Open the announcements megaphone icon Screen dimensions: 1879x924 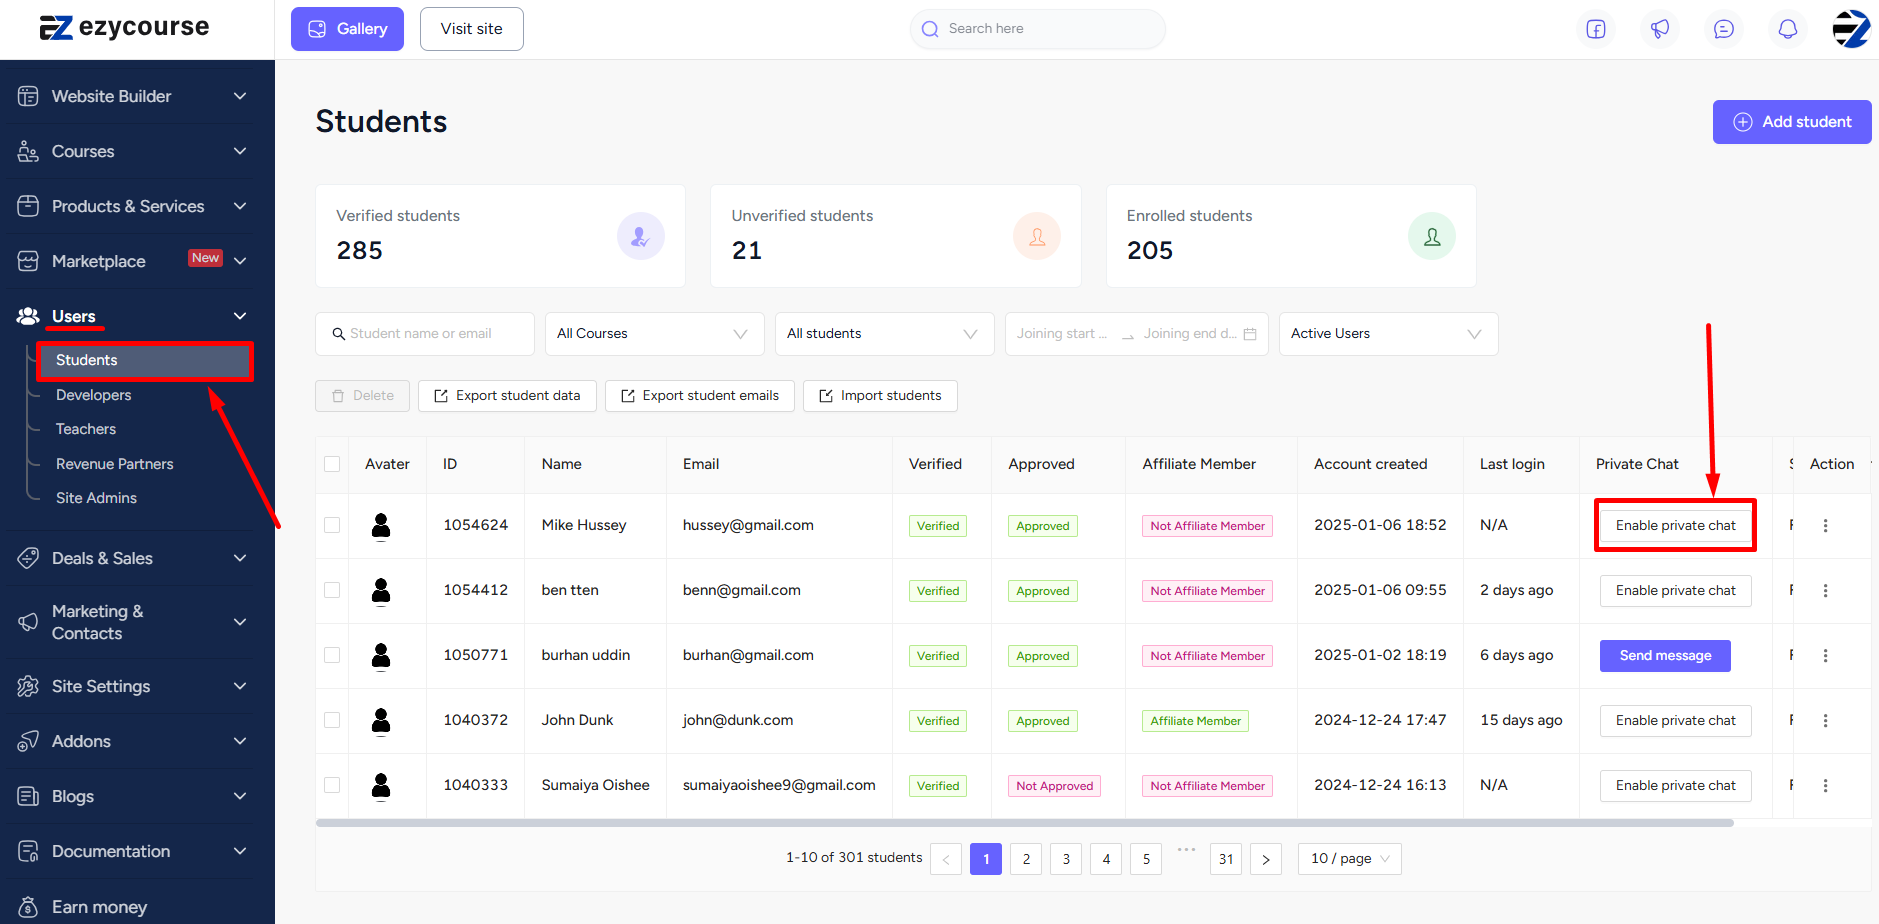pyautogui.click(x=1660, y=29)
